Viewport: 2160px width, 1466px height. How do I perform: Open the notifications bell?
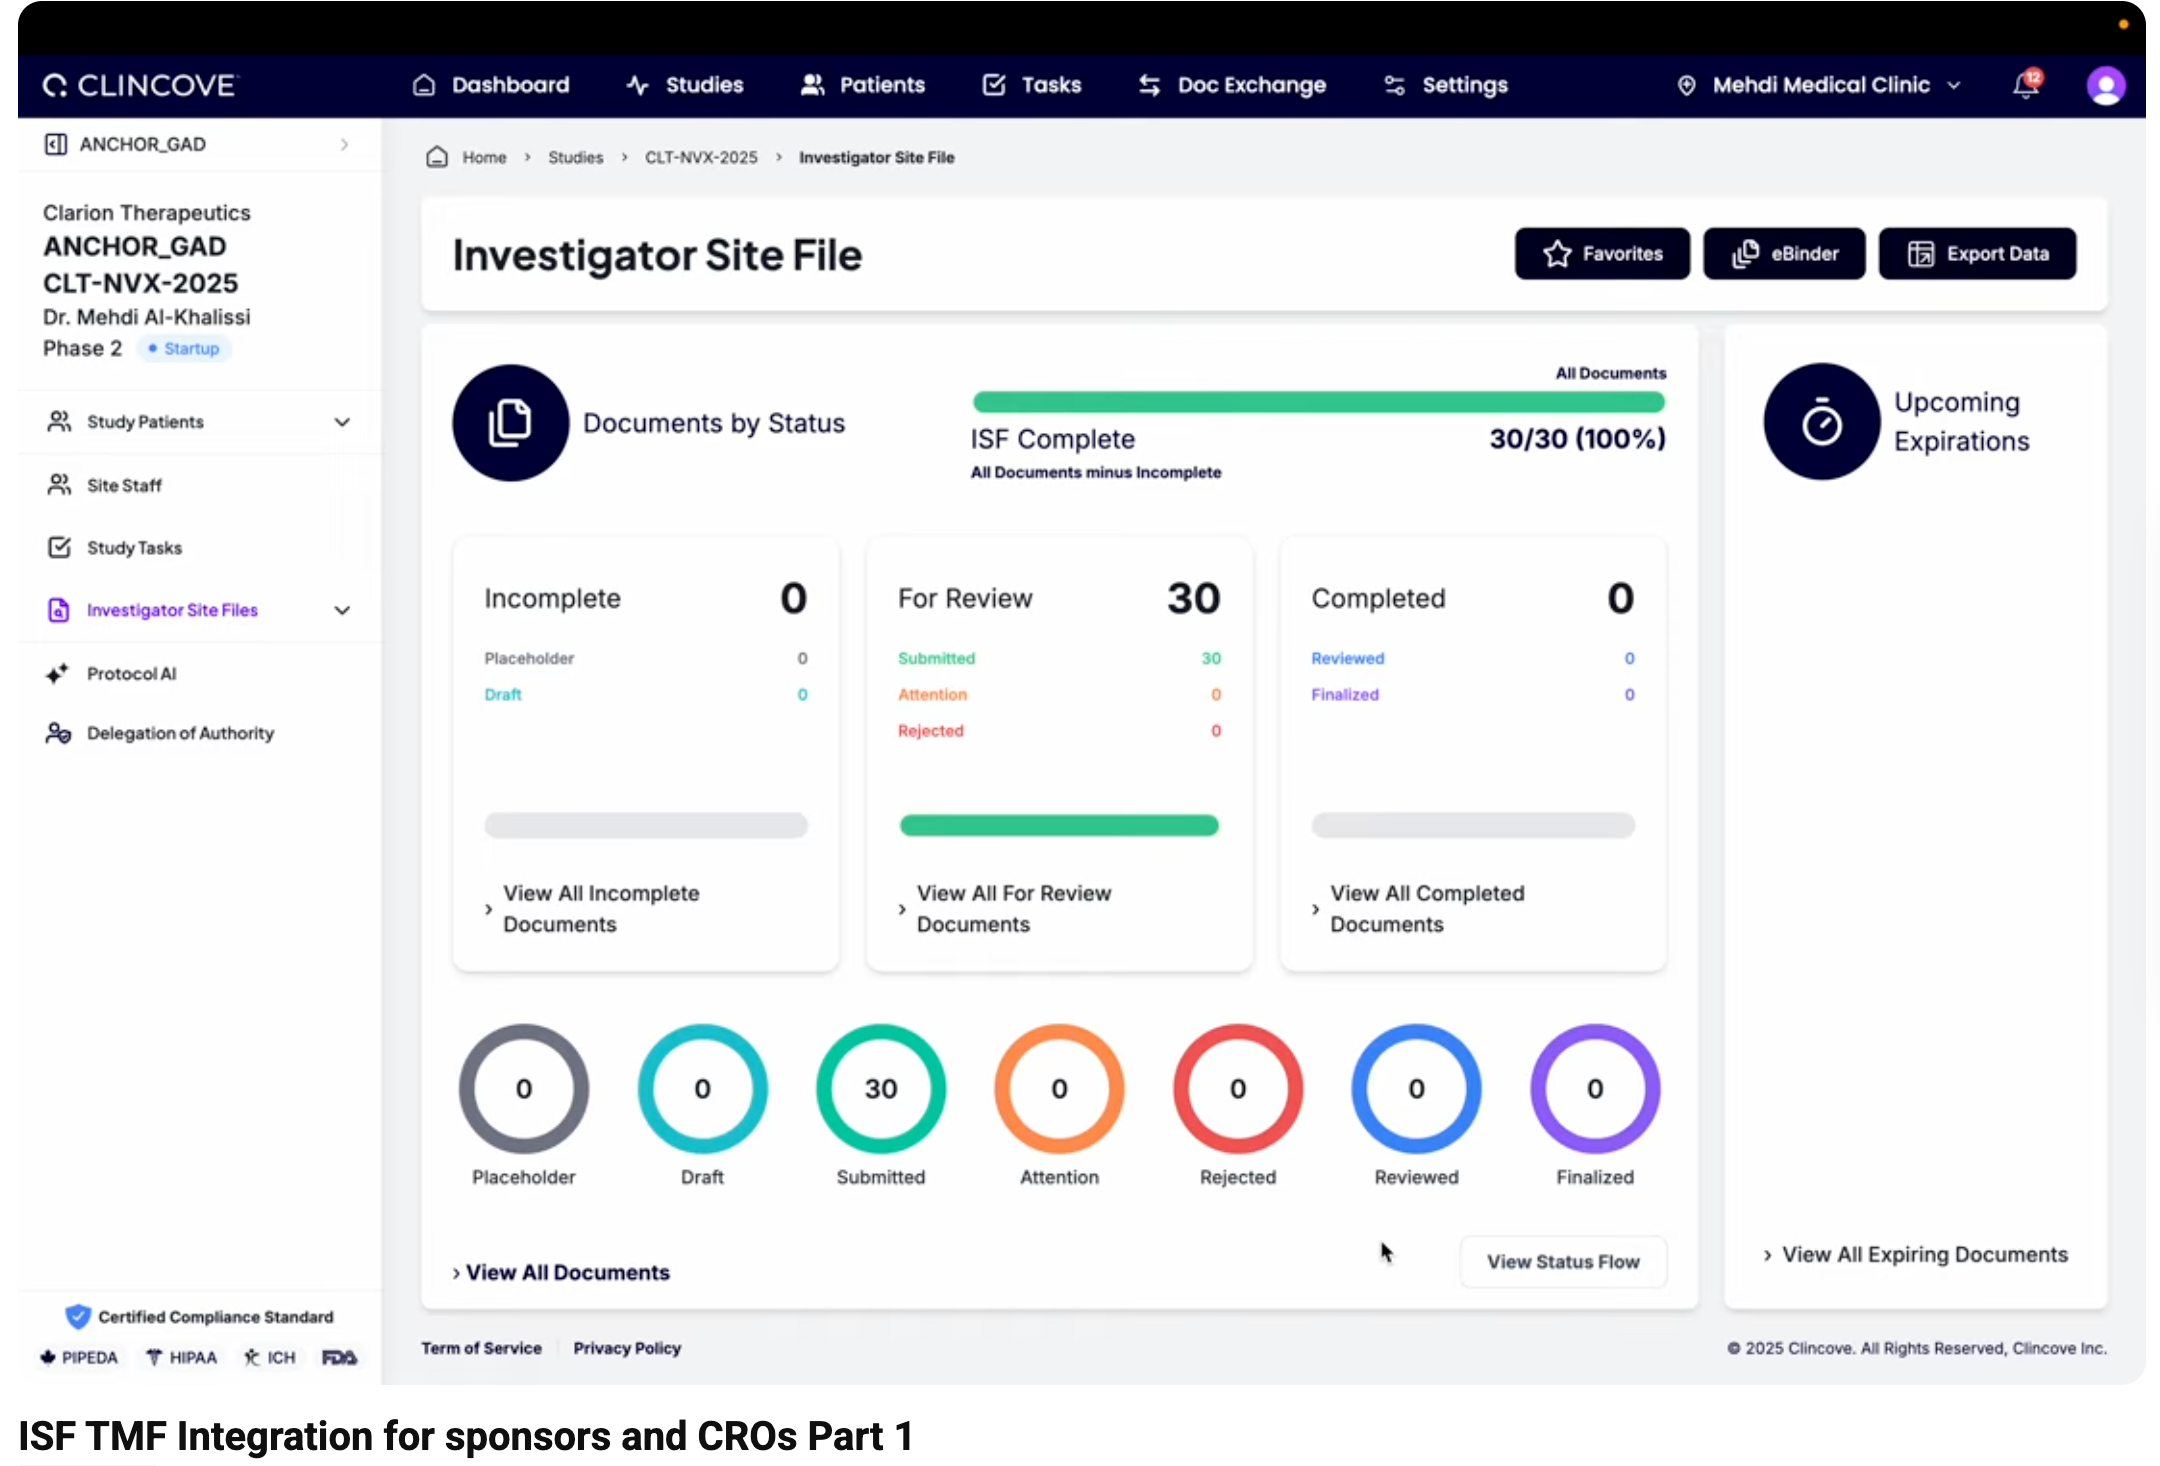pyautogui.click(x=2027, y=84)
